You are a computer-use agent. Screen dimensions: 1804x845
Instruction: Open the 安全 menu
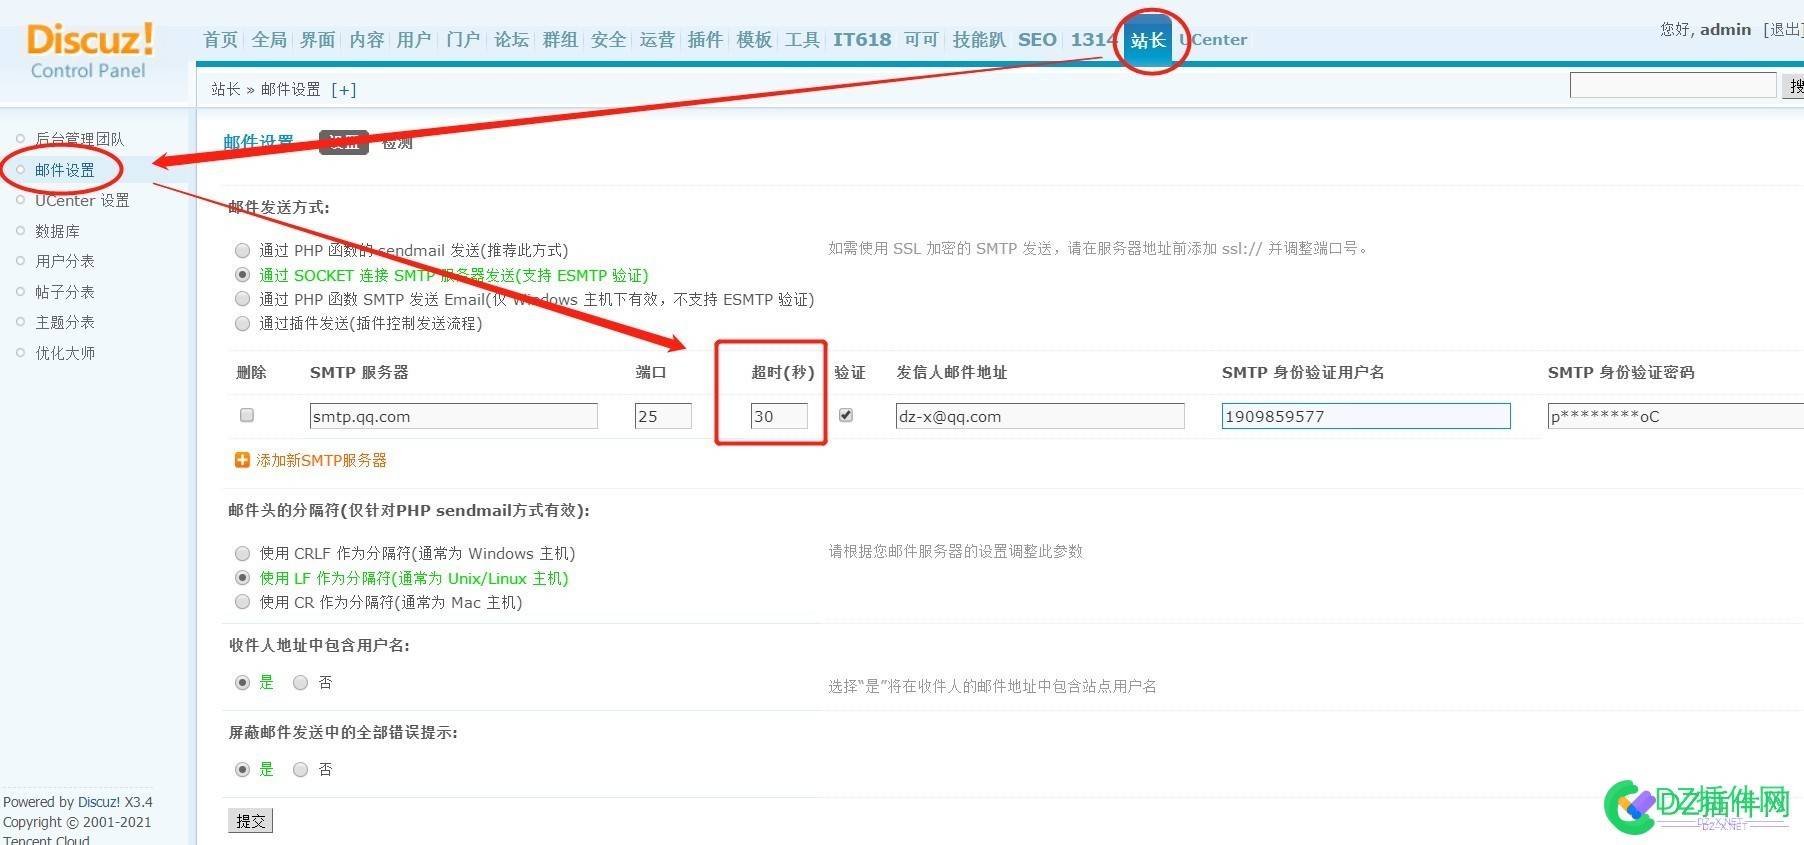608,40
